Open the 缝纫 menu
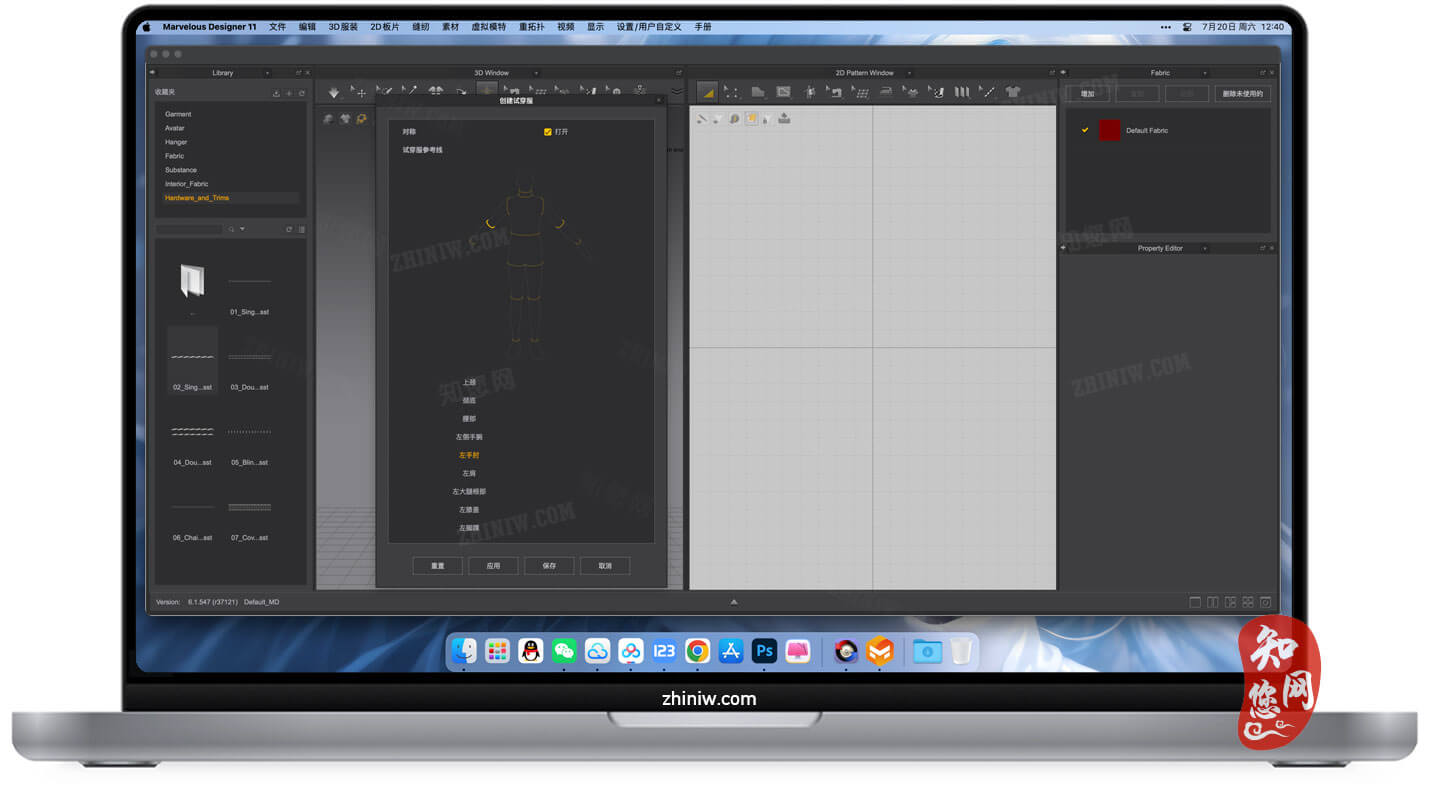Screen dimensions: 1429x797 (420, 27)
